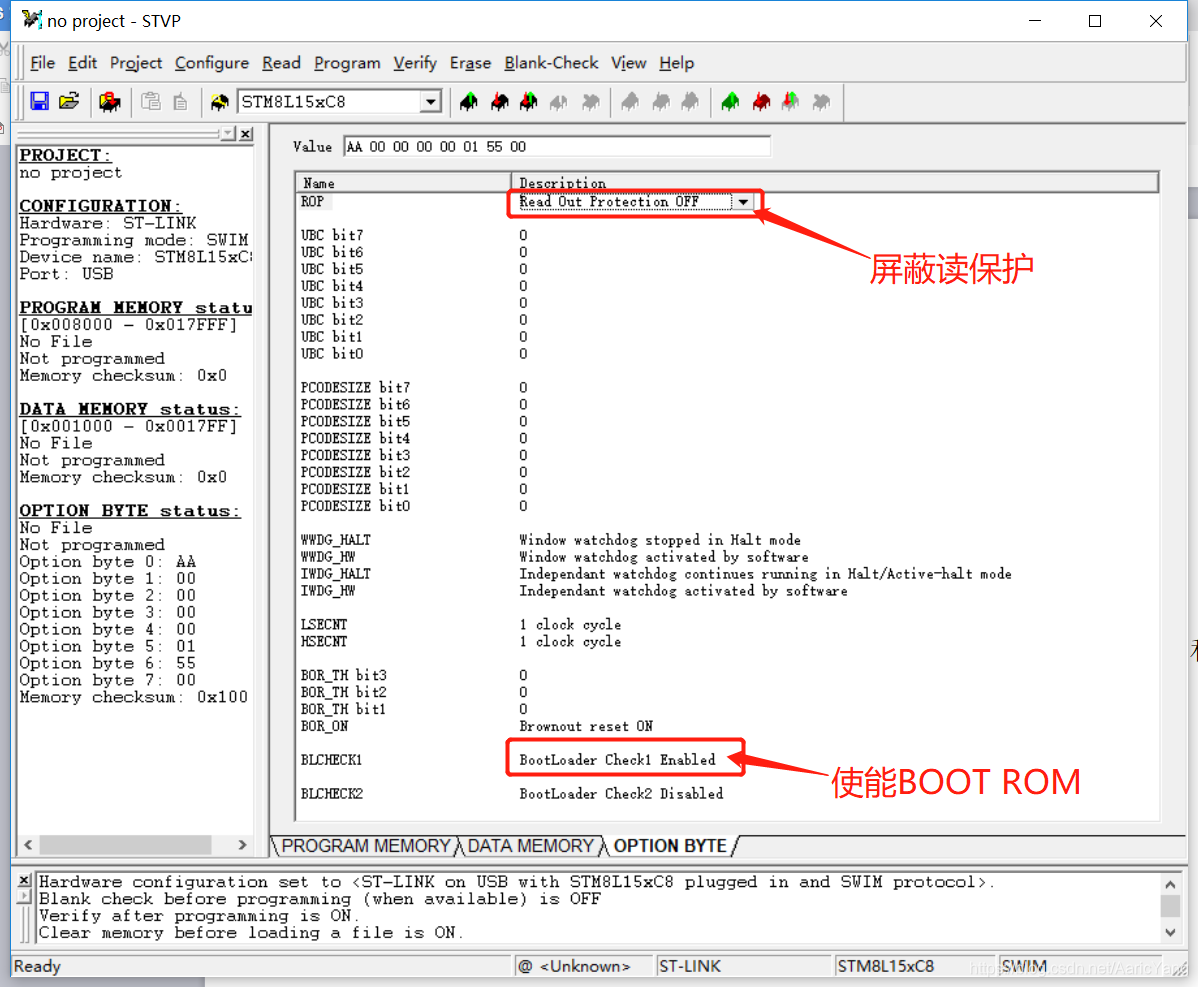
Task: Open the Blank-Check menu
Action: point(551,63)
